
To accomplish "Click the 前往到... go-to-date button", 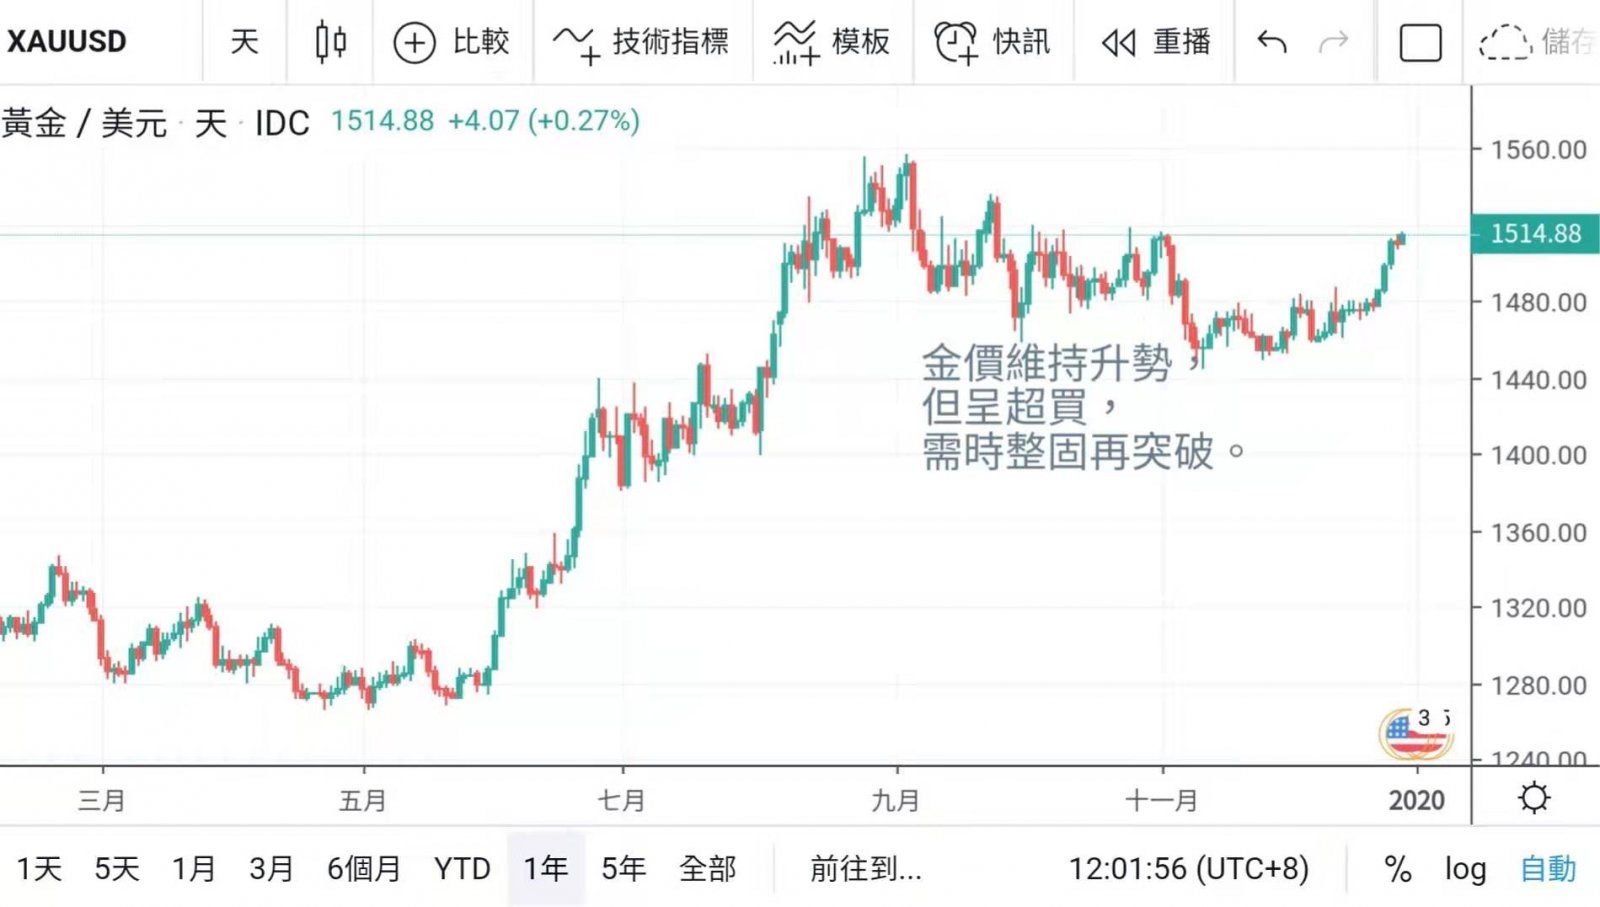I will [866, 869].
